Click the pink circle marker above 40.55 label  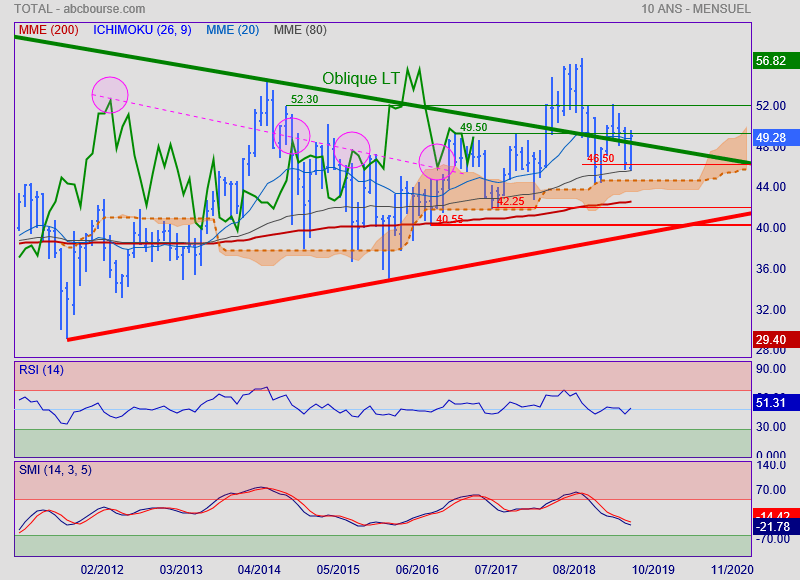pyautogui.click(x=437, y=162)
